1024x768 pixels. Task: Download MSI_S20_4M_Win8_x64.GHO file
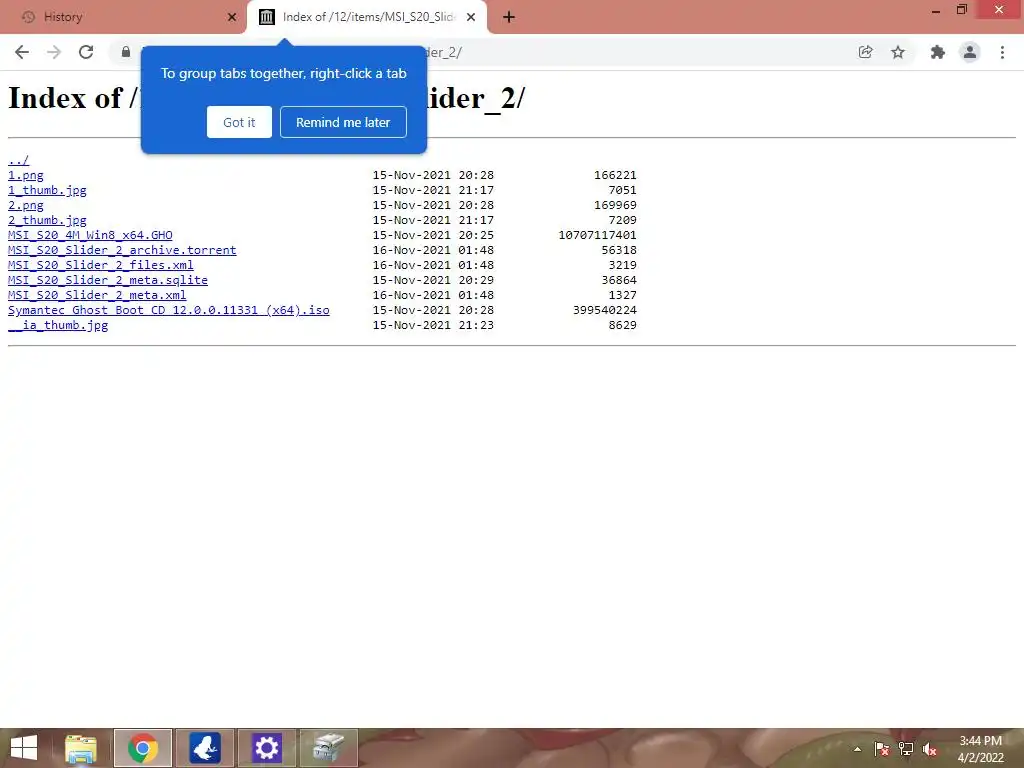pyautogui.click(x=90, y=235)
